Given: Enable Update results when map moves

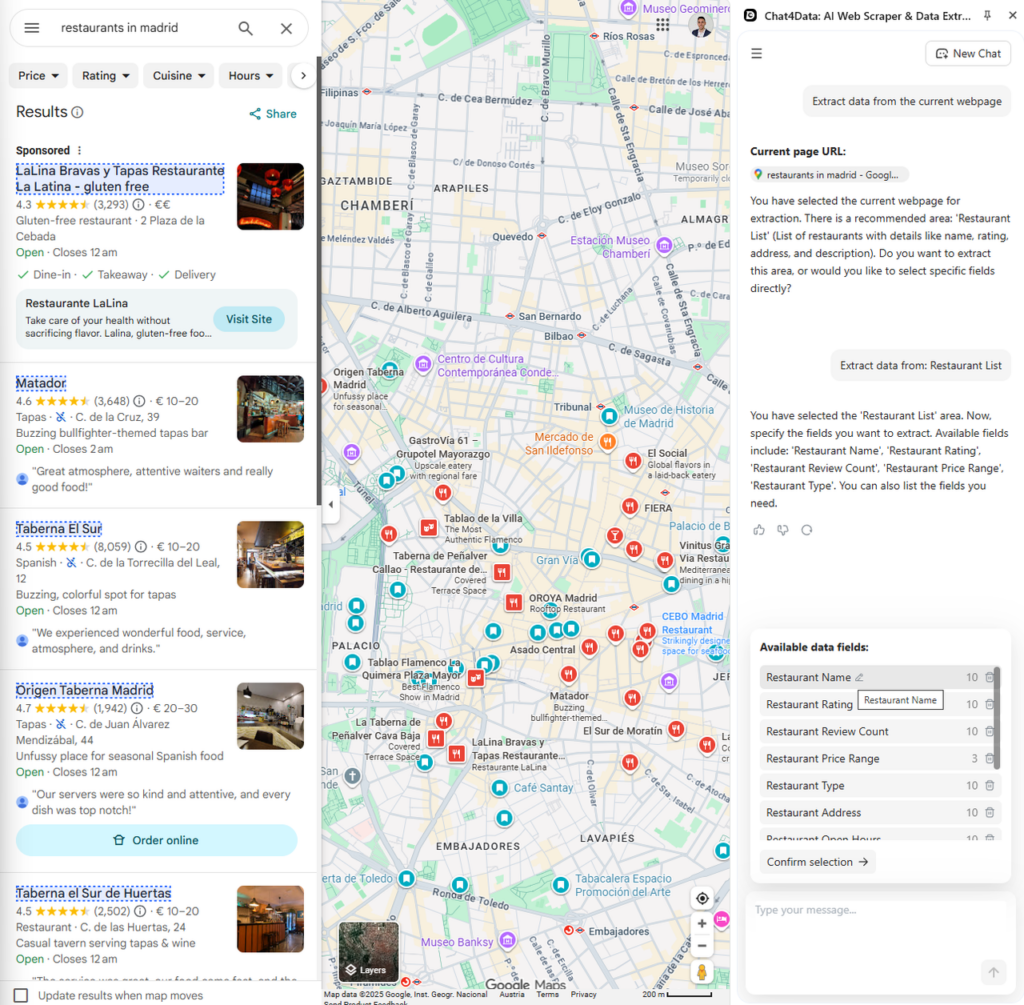Looking at the screenshot, I should pyautogui.click(x=21, y=995).
